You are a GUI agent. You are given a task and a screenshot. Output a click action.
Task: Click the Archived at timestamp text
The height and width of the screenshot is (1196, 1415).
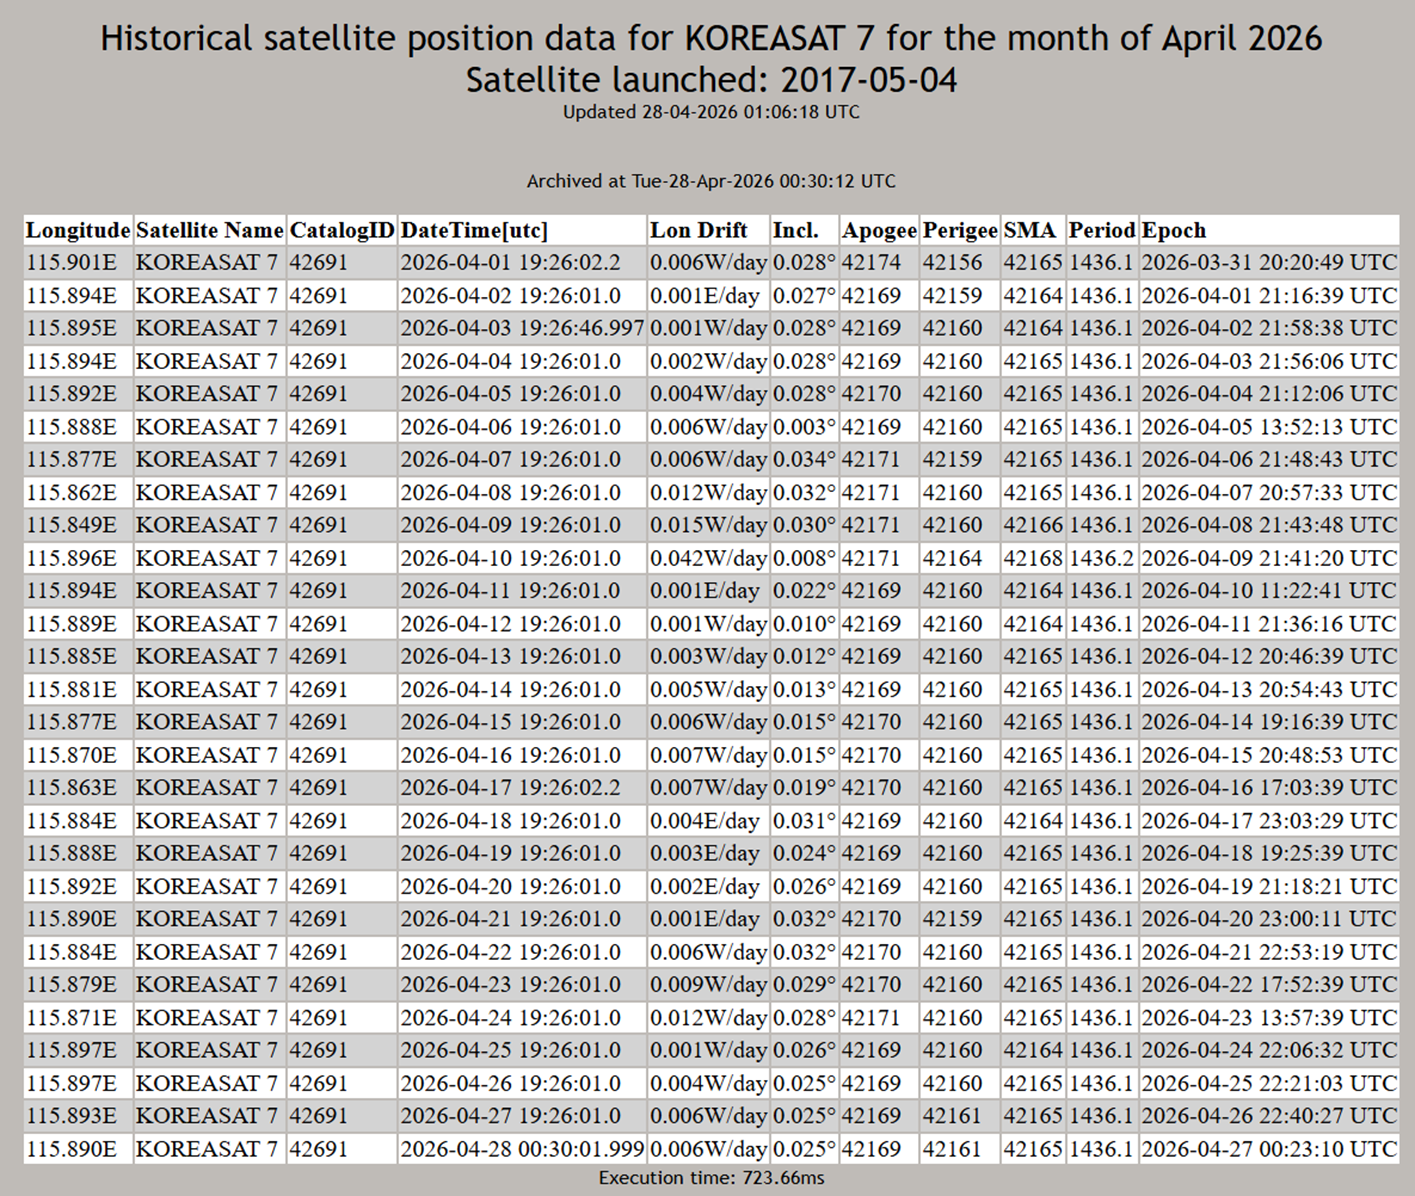711,181
